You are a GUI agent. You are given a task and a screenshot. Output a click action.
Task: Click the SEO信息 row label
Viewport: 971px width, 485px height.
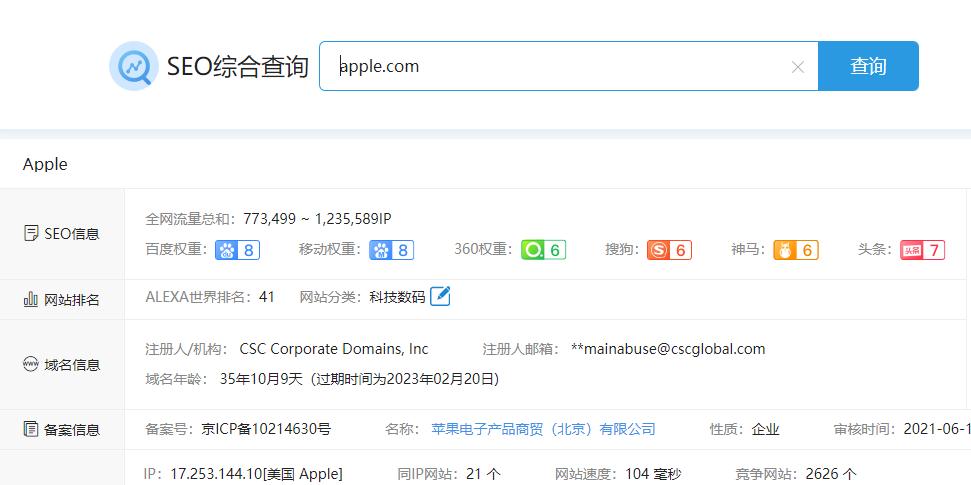72,234
